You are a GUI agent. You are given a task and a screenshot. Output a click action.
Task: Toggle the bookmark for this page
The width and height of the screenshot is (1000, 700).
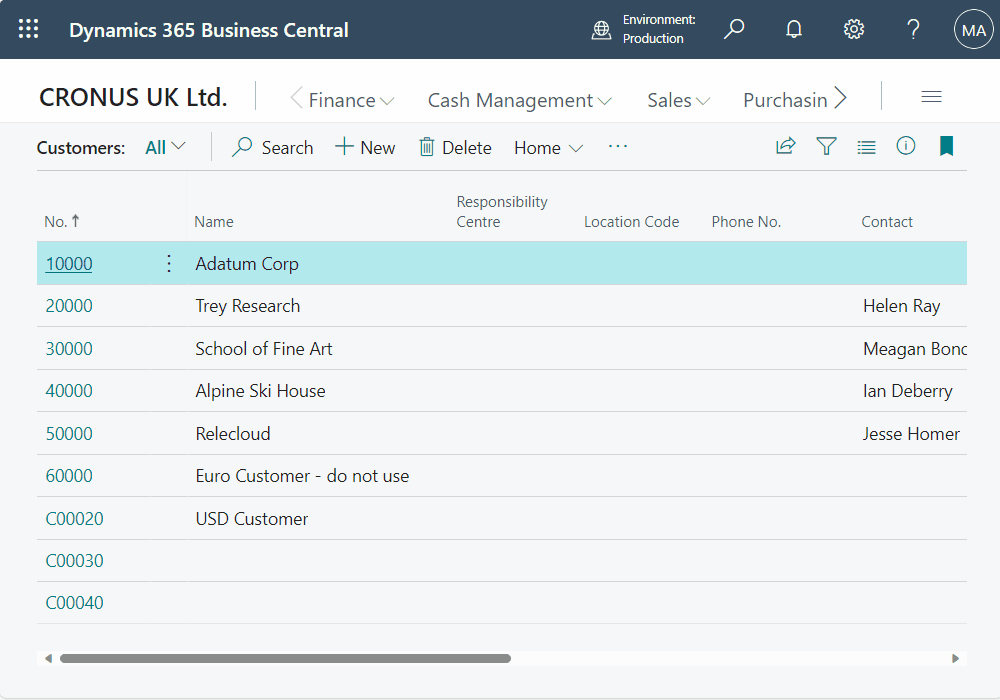click(x=946, y=147)
